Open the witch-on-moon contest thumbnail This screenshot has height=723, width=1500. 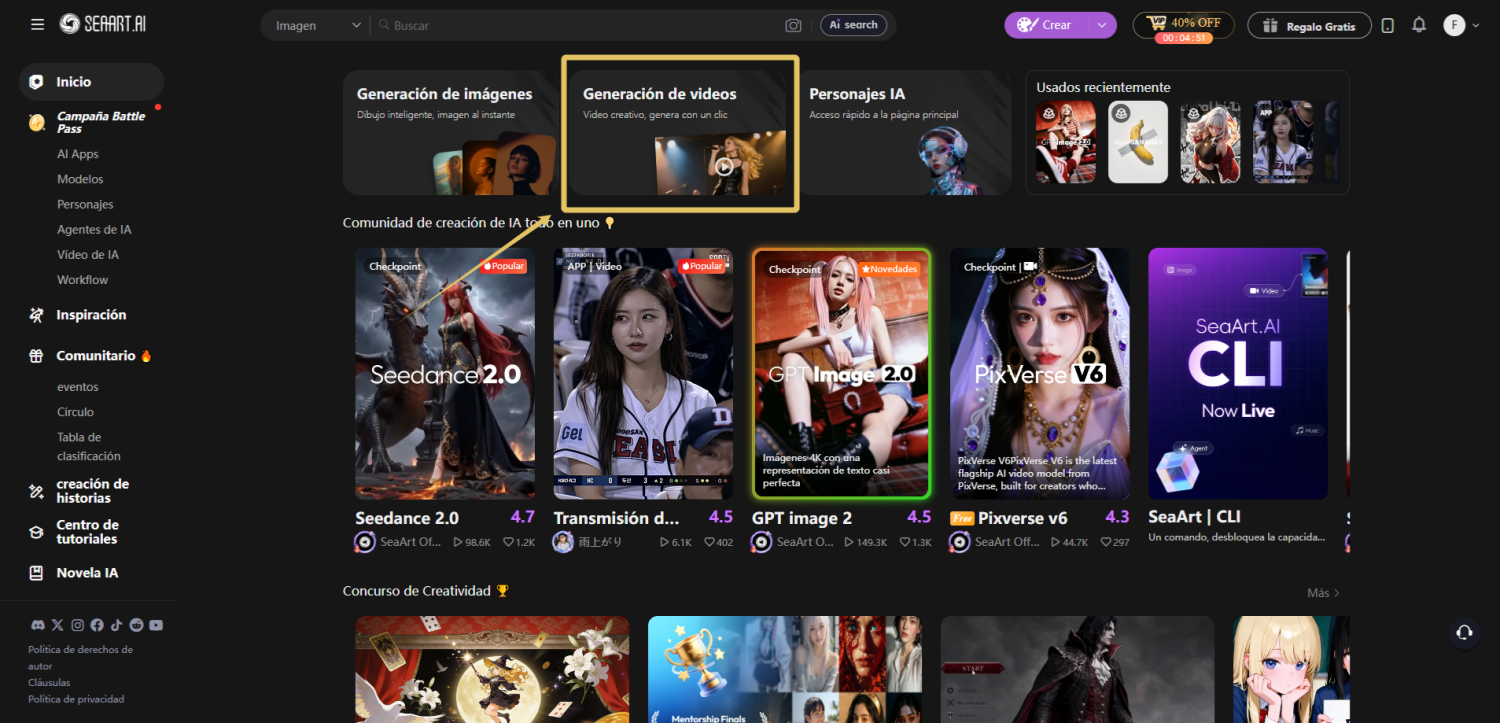492,669
